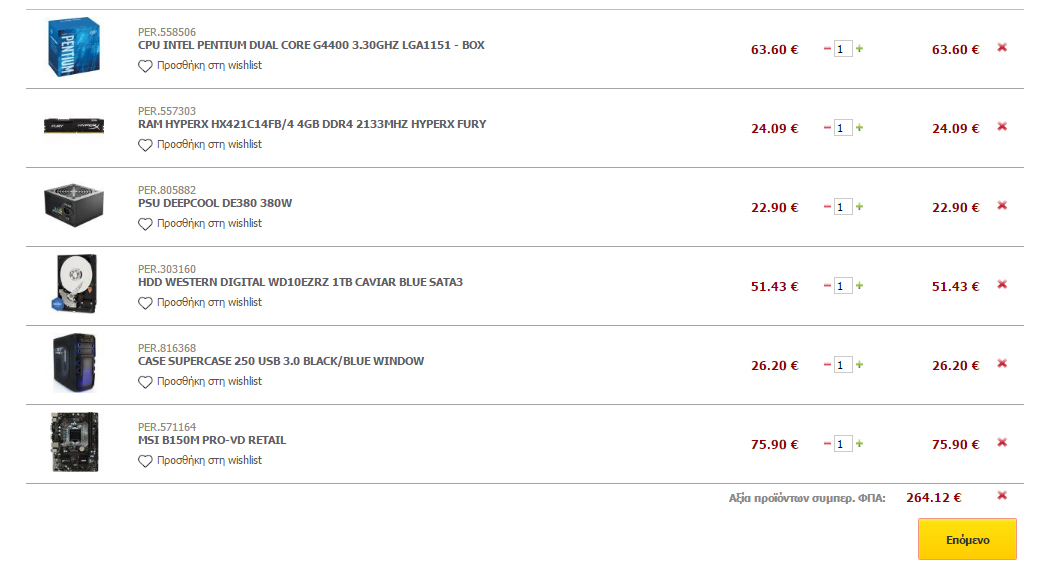Remove the Intel Pentium G4400 CPU from cart
Image resolution: width=1052 pixels, height=571 pixels.
click(1002, 48)
